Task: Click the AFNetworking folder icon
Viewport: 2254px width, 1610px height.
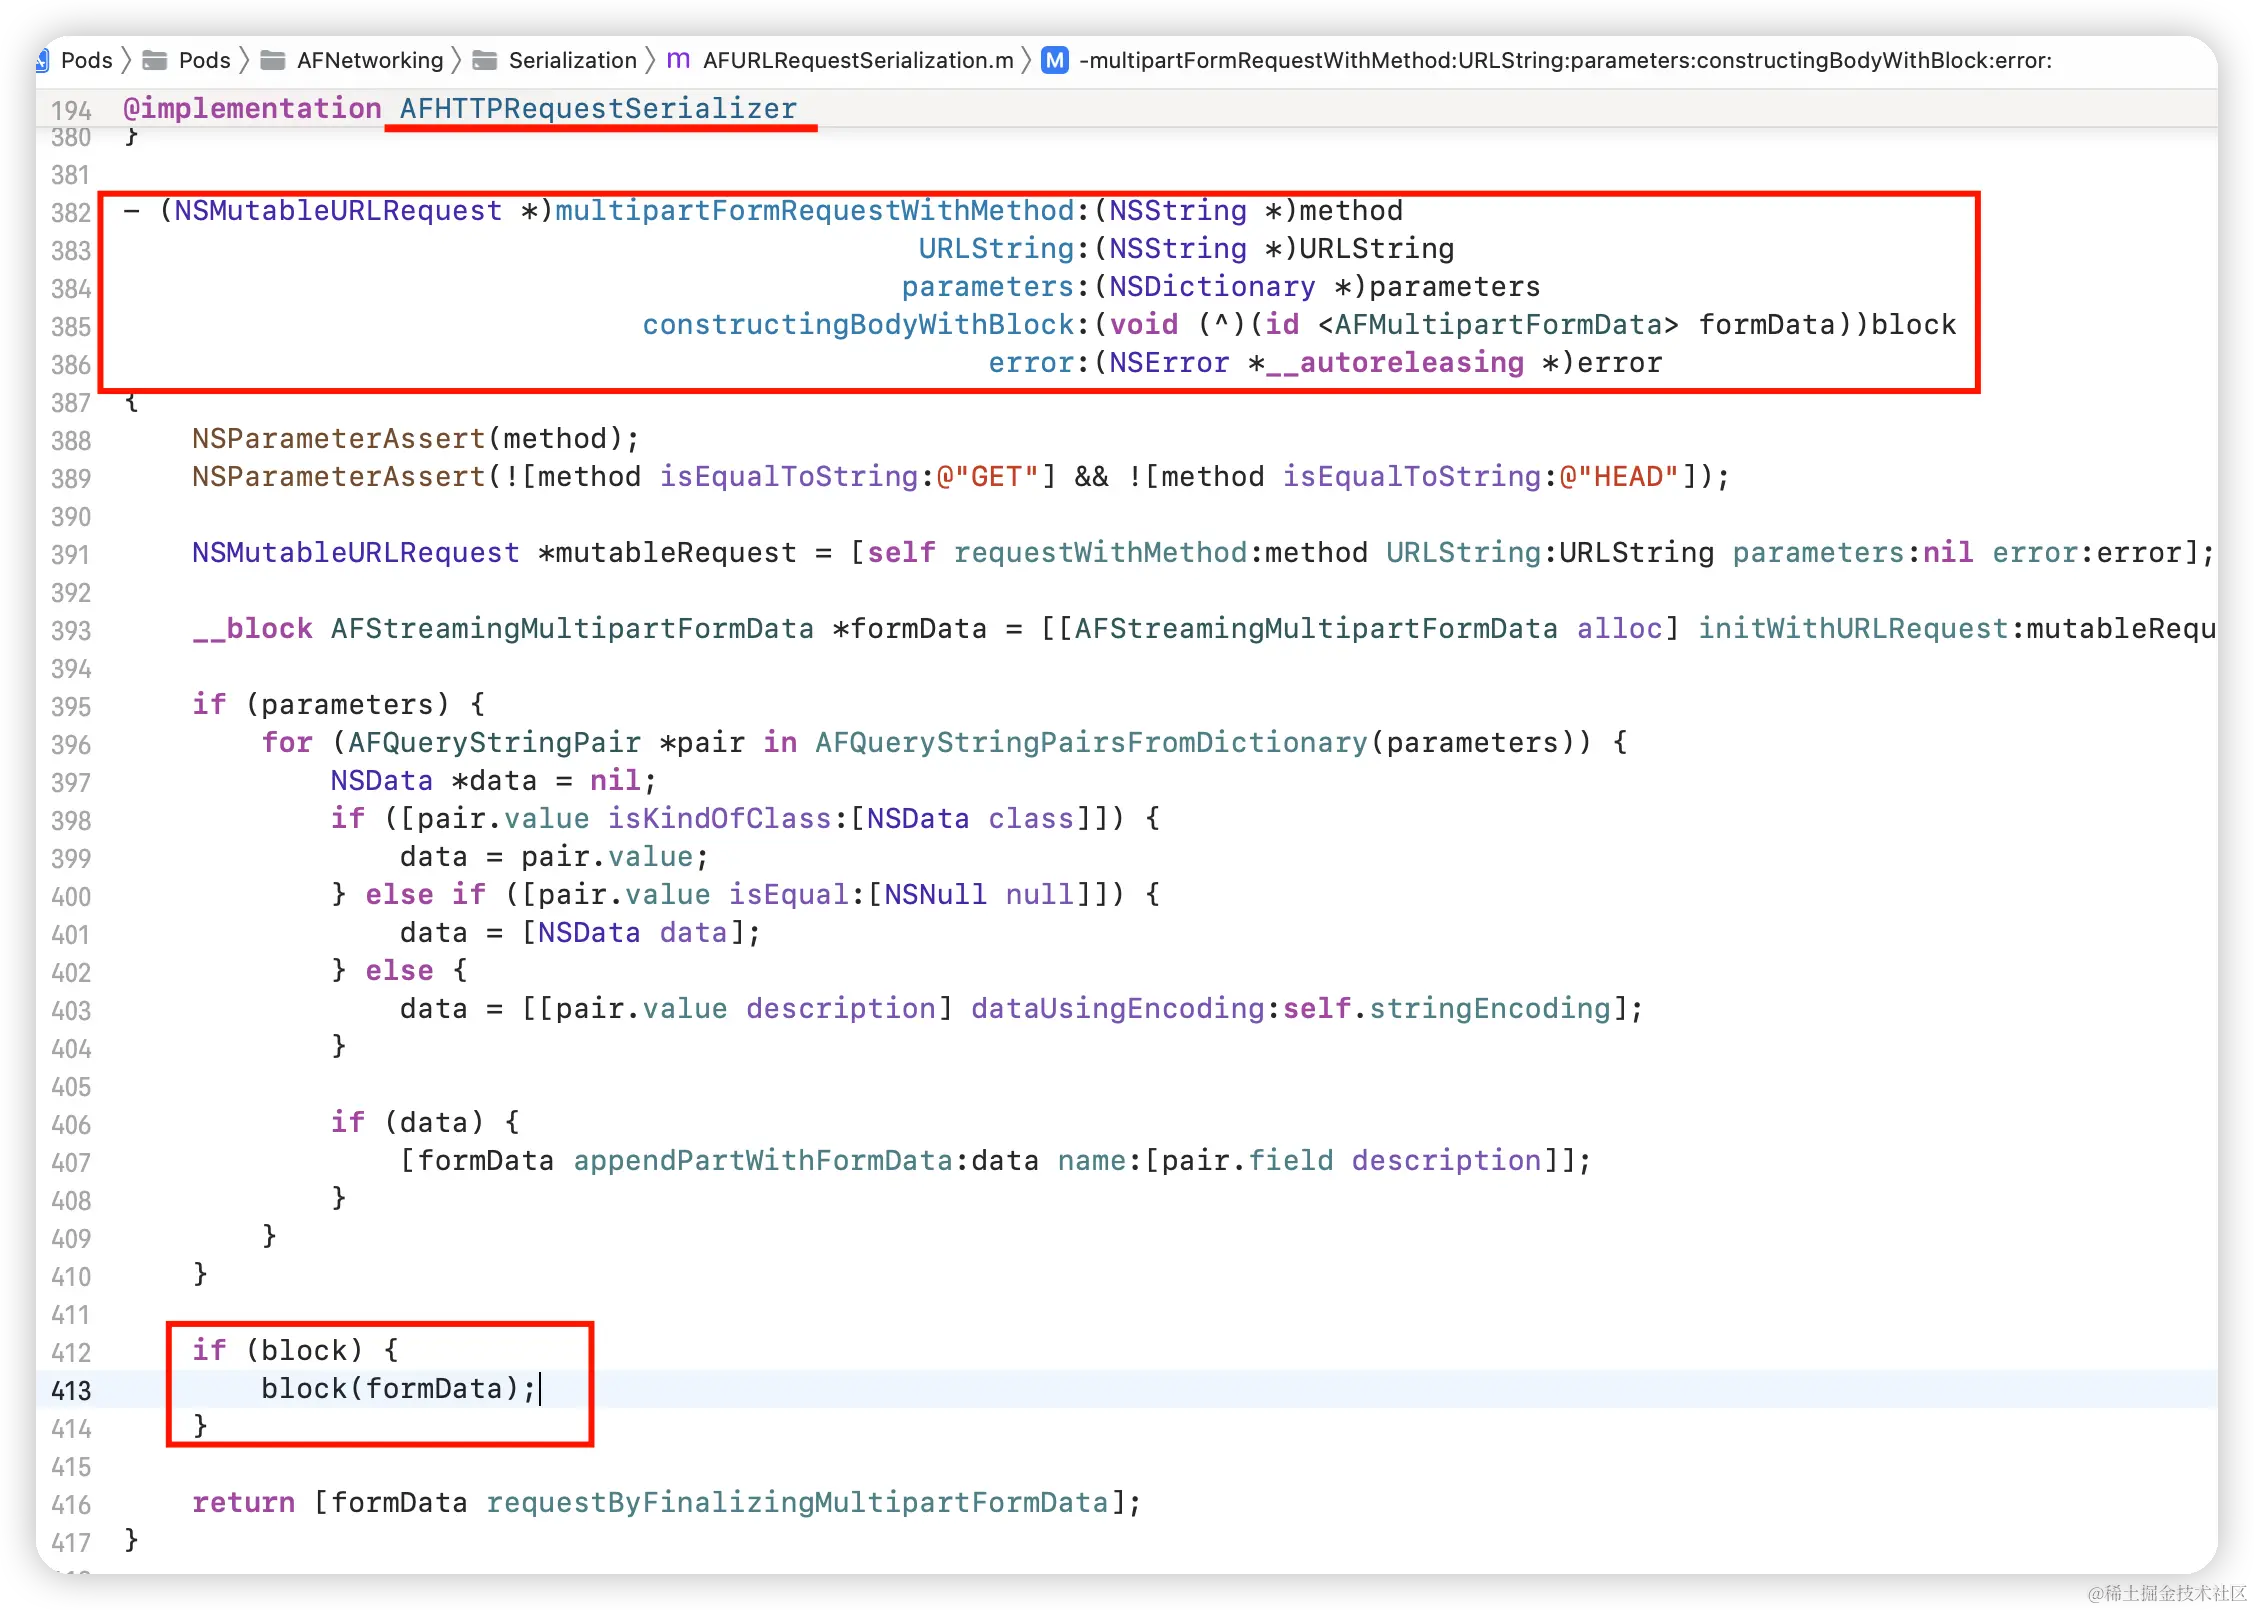Action: coord(273,61)
